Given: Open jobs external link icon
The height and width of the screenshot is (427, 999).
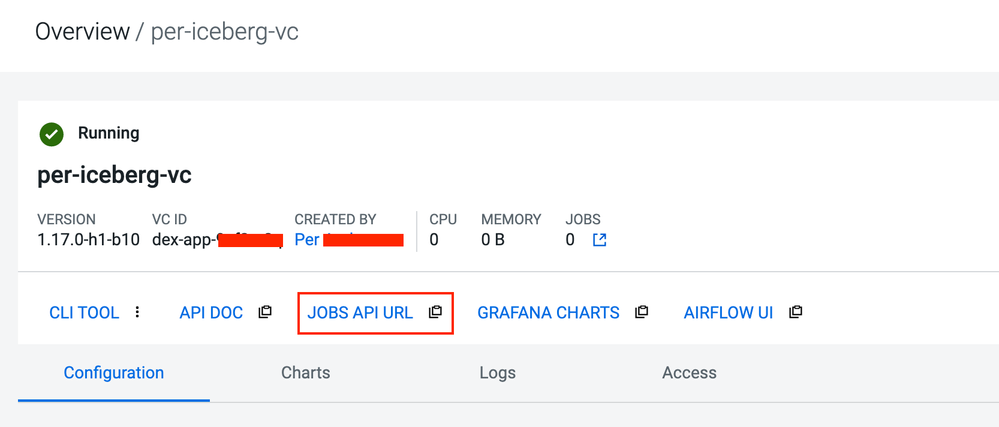Looking at the screenshot, I should 599,240.
